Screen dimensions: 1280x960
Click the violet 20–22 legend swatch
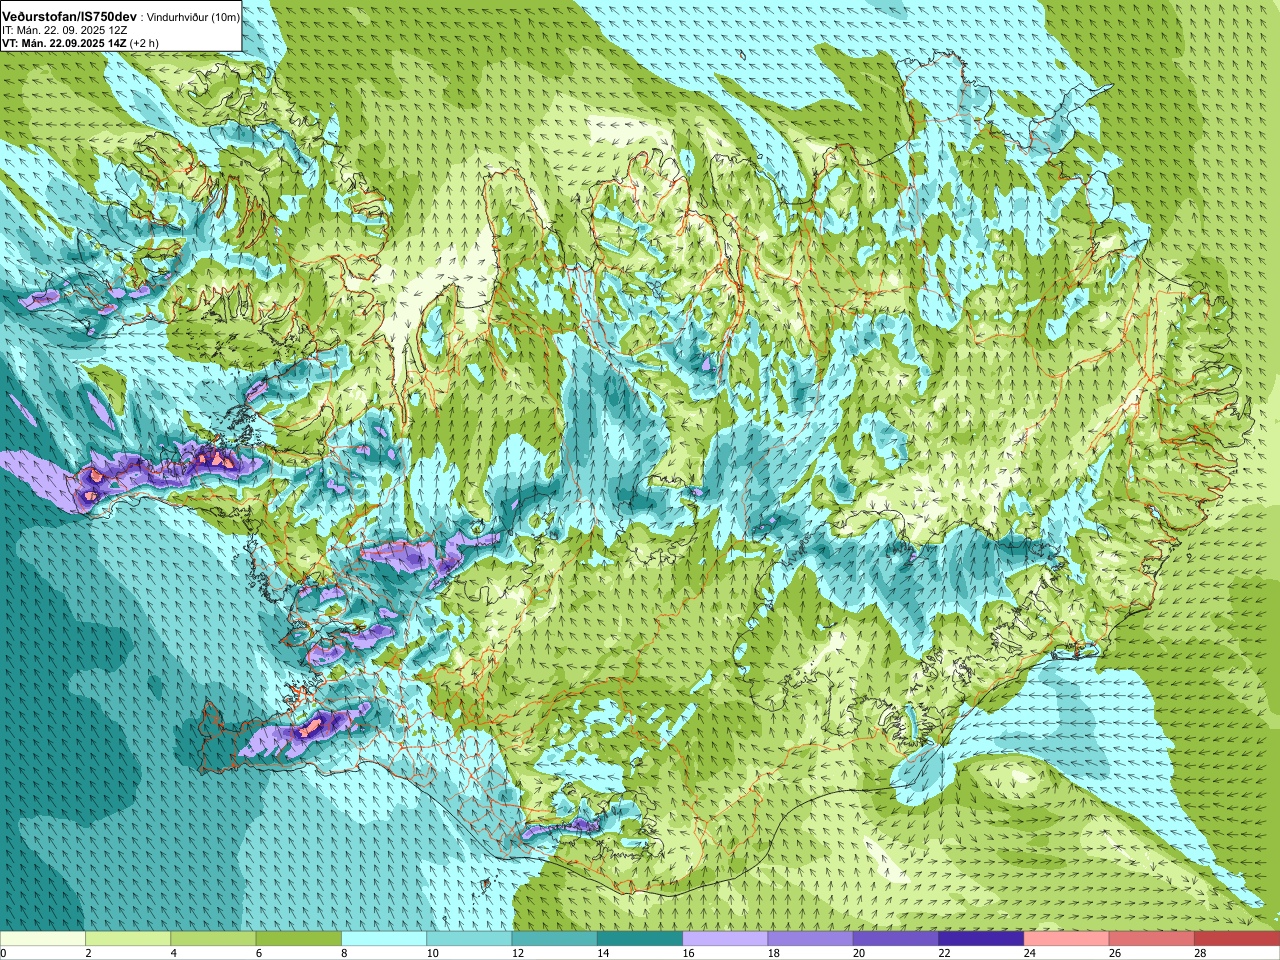[x=896, y=939]
